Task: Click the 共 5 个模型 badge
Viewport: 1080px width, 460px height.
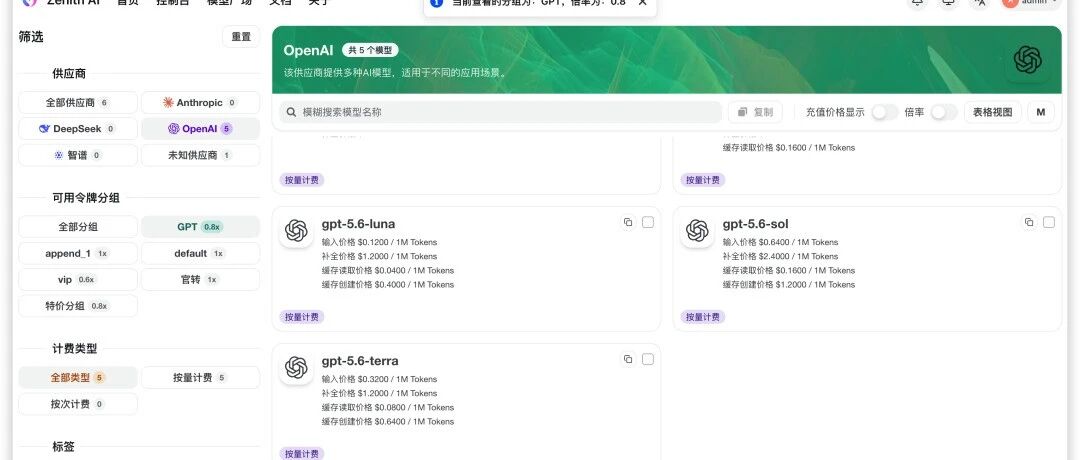Action: click(x=370, y=50)
